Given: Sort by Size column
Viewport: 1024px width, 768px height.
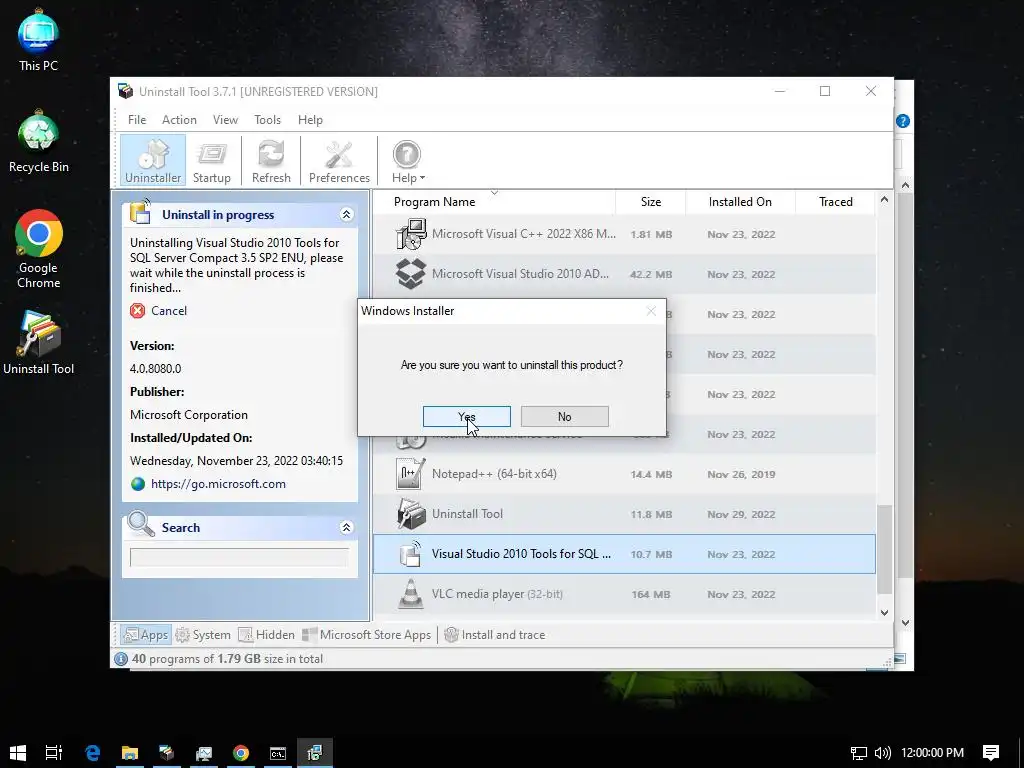Looking at the screenshot, I should coord(650,202).
